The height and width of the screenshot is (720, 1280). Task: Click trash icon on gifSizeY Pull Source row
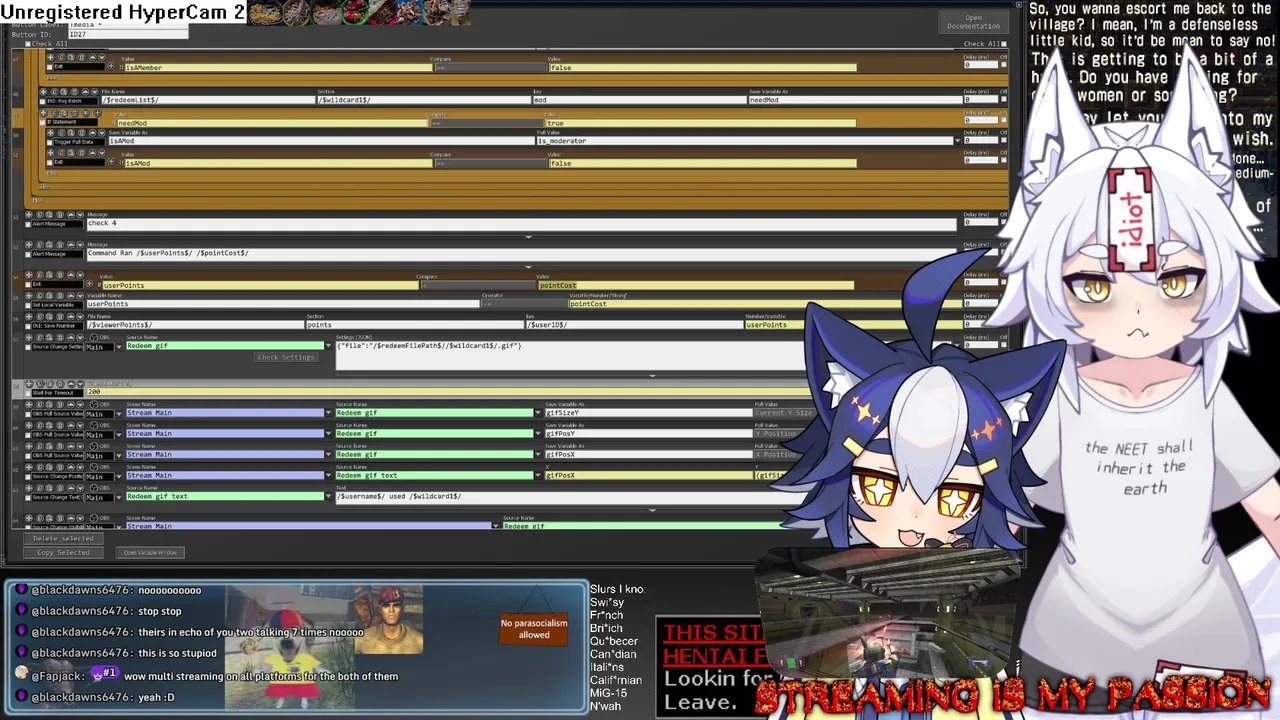(x=60, y=404)
